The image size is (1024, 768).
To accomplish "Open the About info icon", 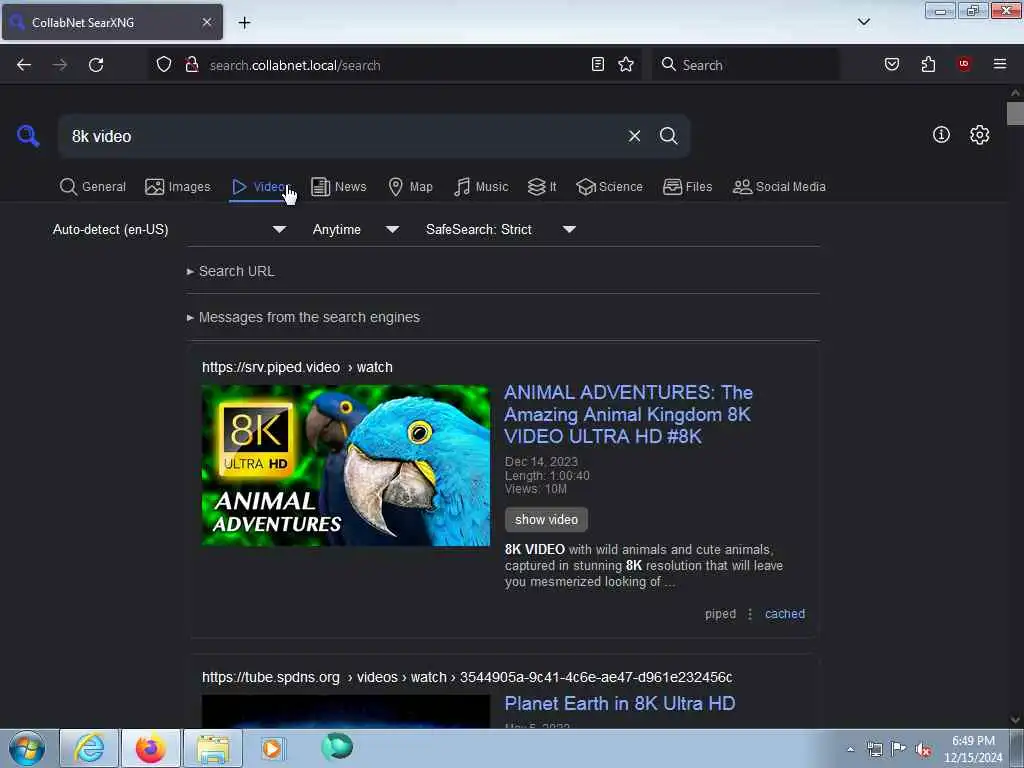I will [x=941, y=135].
